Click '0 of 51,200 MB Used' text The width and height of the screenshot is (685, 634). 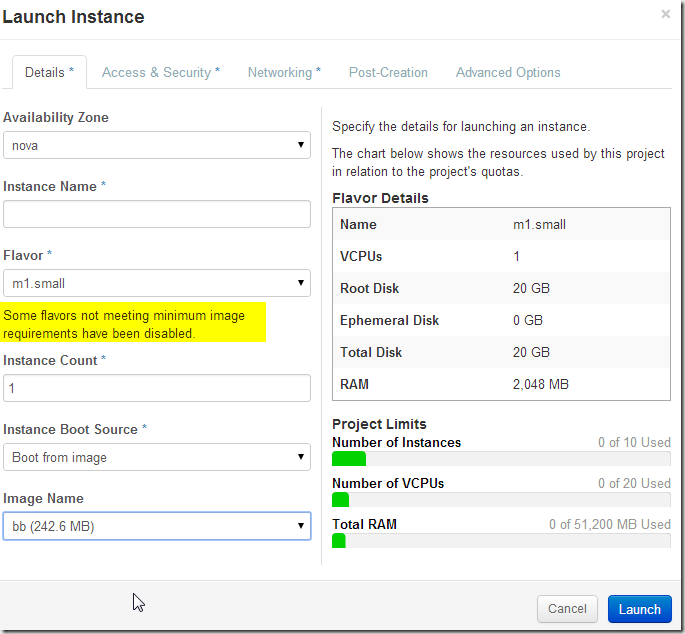pos(609,524)
